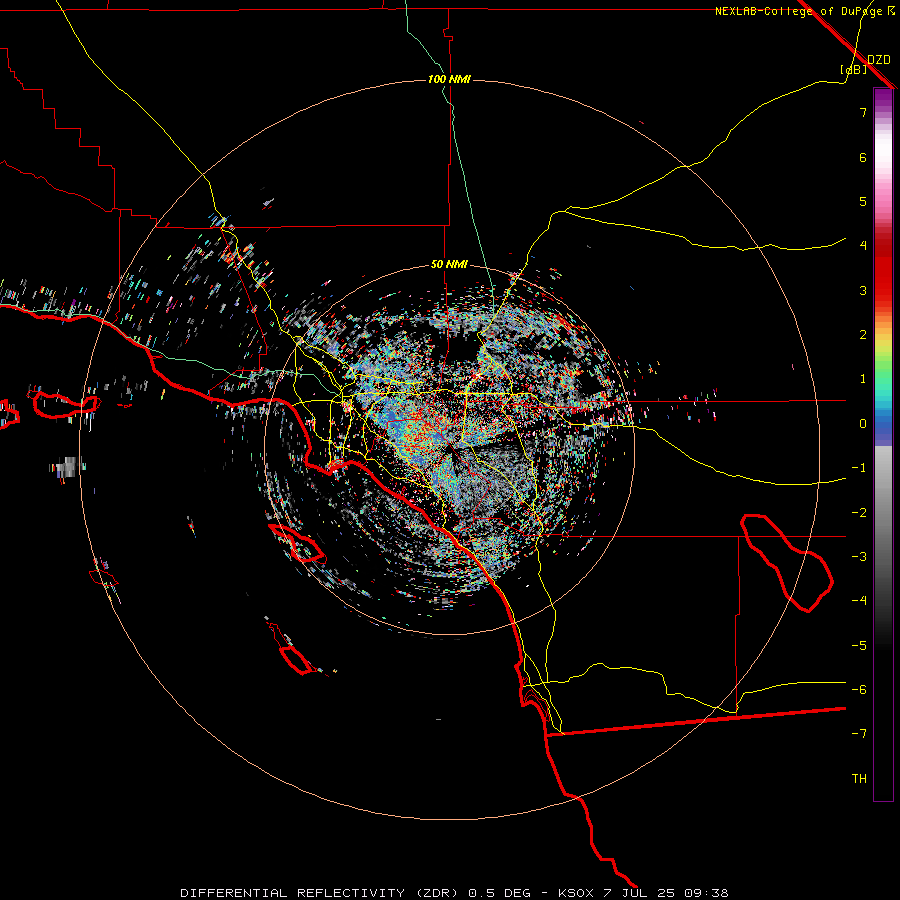Viewport: 900px width, 900px height.
Task: Click scale value 3 on legend
Action: tap(863, 290)
